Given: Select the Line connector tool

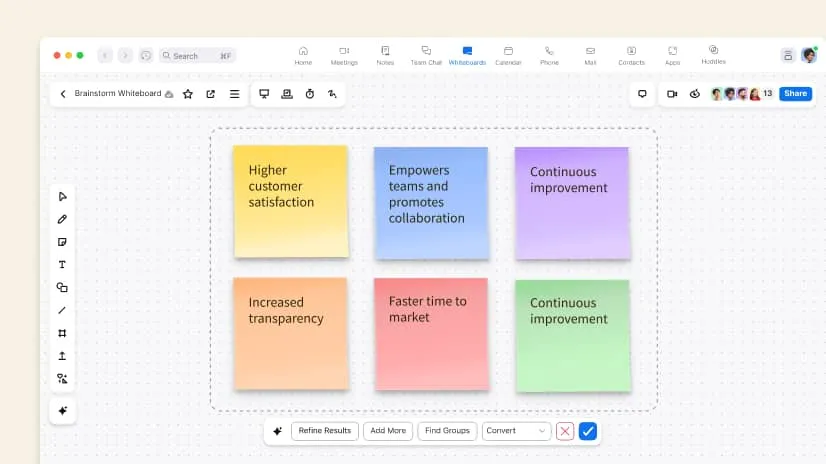Looking at the screenshot, I should tap(62, 310).
